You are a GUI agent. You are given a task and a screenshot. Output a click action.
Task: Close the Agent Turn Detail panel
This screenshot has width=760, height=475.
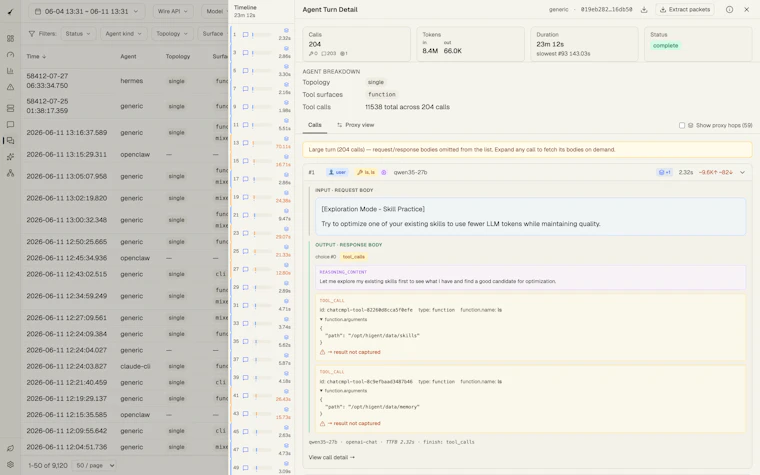[746, 10]
